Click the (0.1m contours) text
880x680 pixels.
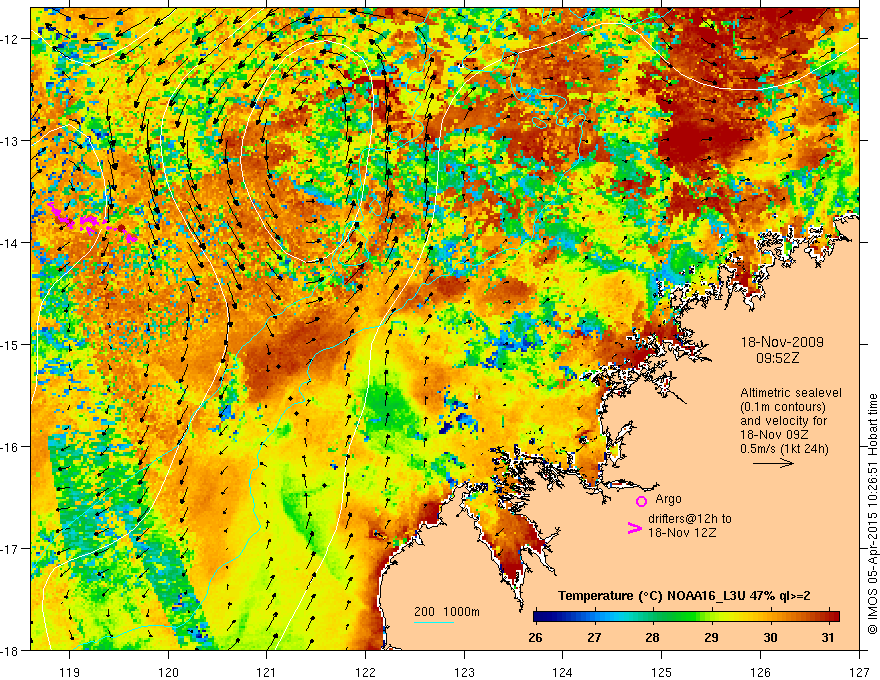point(783,407)
